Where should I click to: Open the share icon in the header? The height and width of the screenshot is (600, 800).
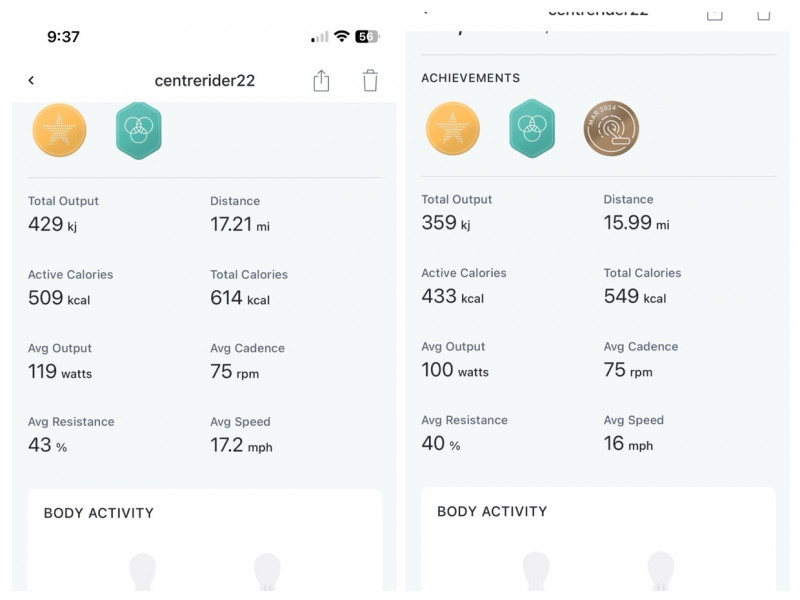coord(321,81)
